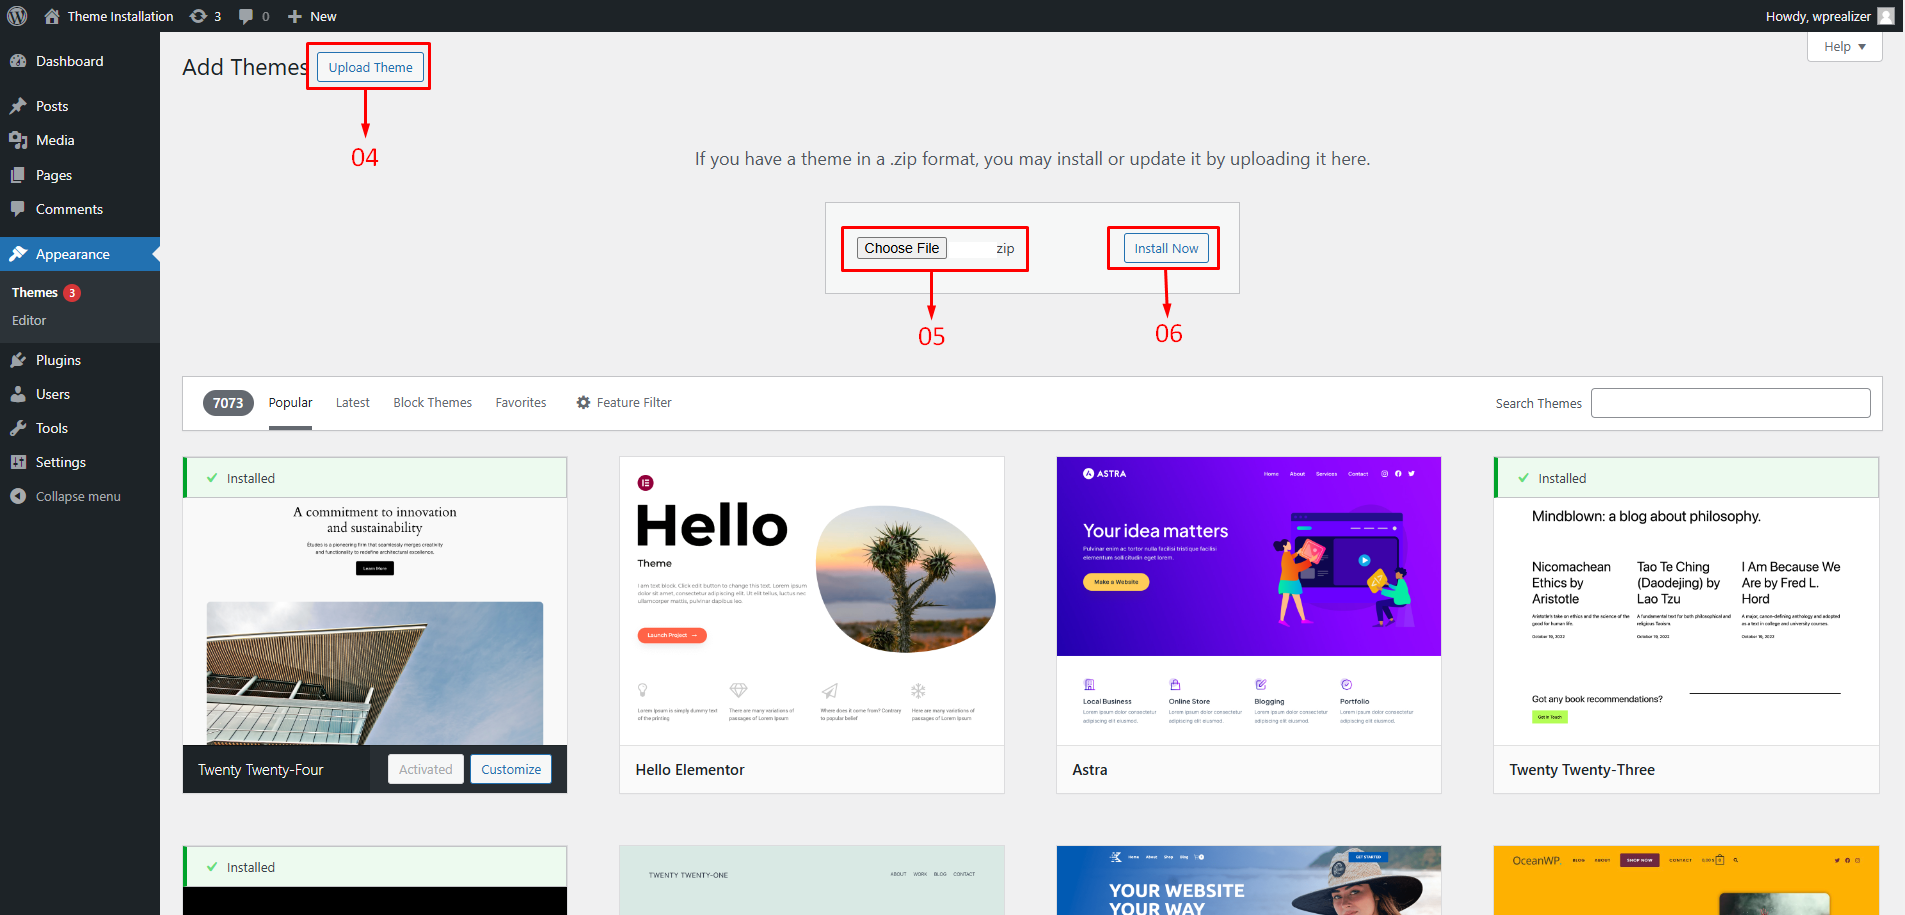Click the Posts pushpin icon

(x=18, y=106)
